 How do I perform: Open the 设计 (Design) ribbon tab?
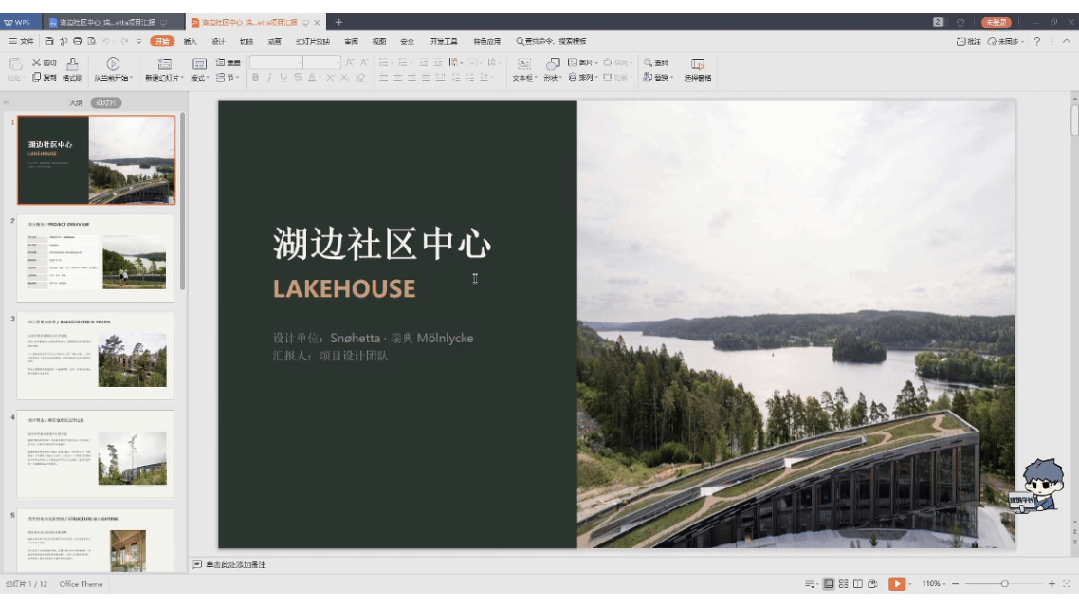218,41
